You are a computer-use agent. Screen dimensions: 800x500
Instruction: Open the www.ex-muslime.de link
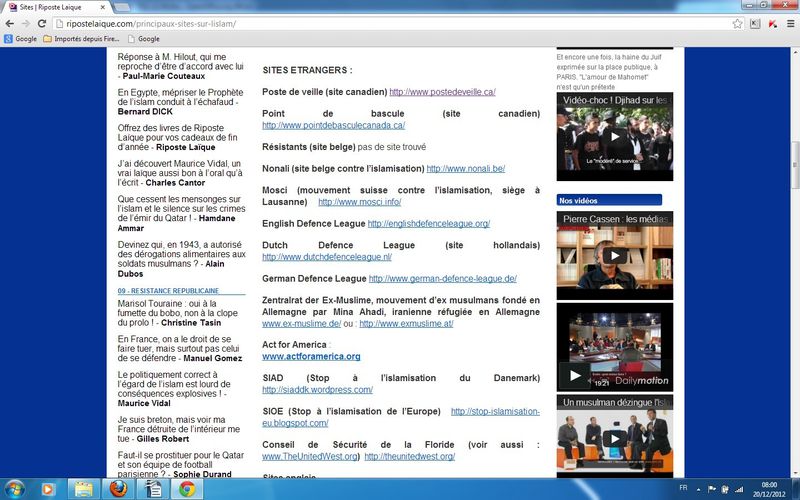[302, 323]
